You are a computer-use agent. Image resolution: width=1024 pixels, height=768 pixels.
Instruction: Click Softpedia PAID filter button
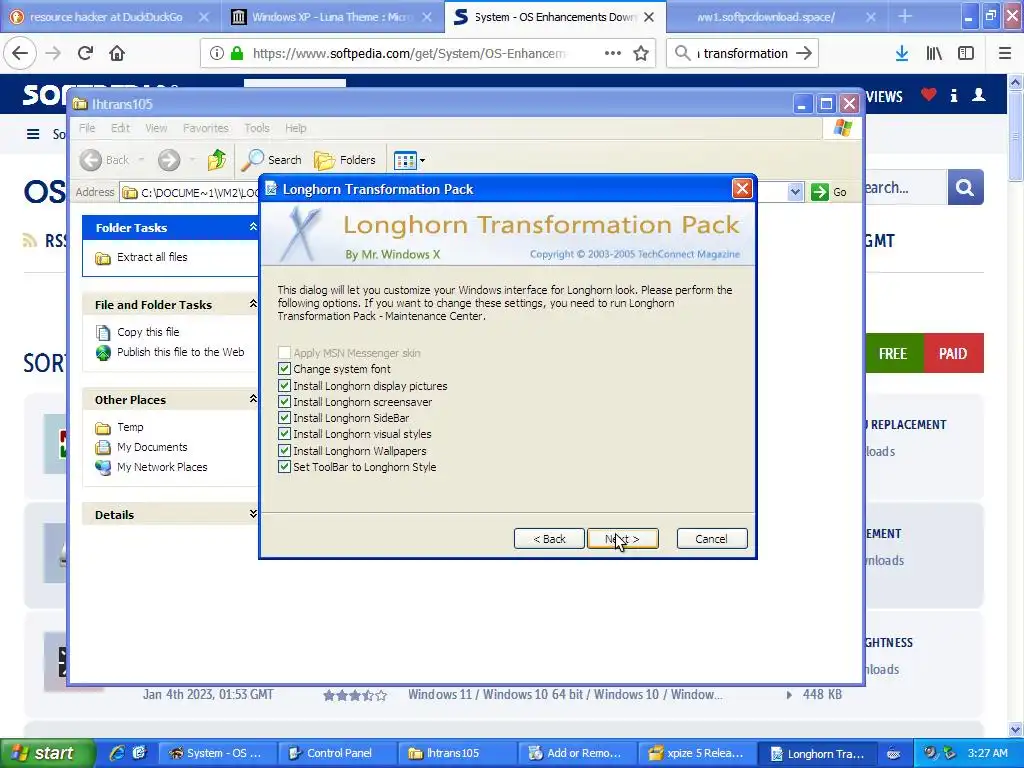[953, 353]
